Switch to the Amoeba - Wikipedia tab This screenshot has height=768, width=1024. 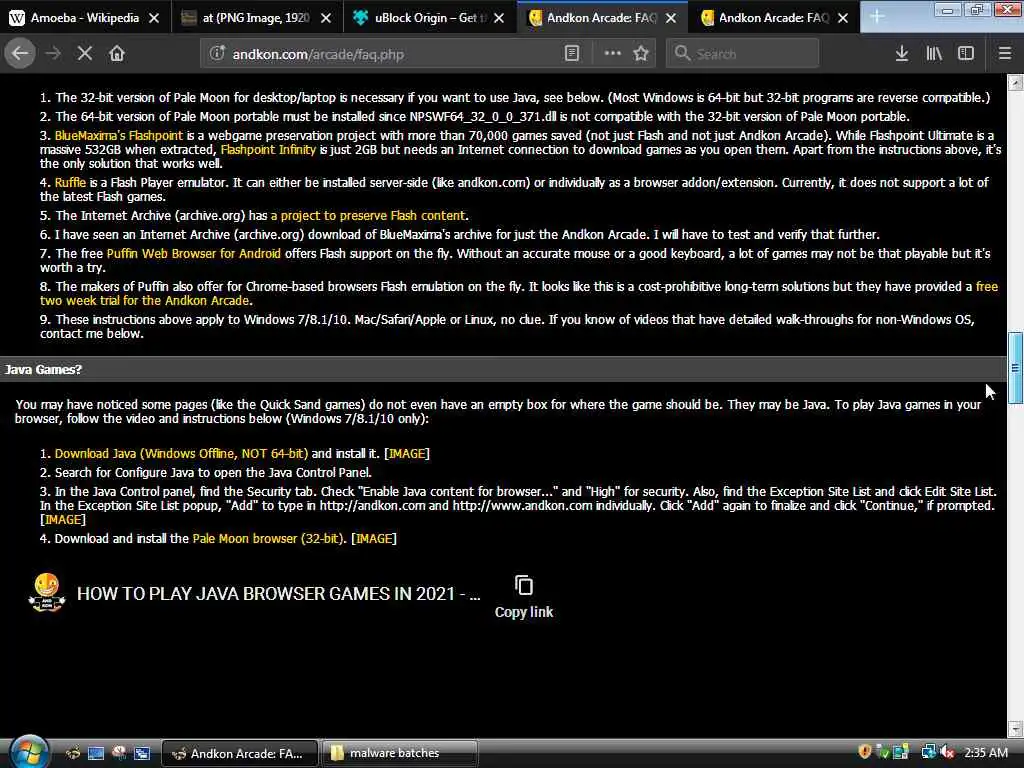coord(85,18)
